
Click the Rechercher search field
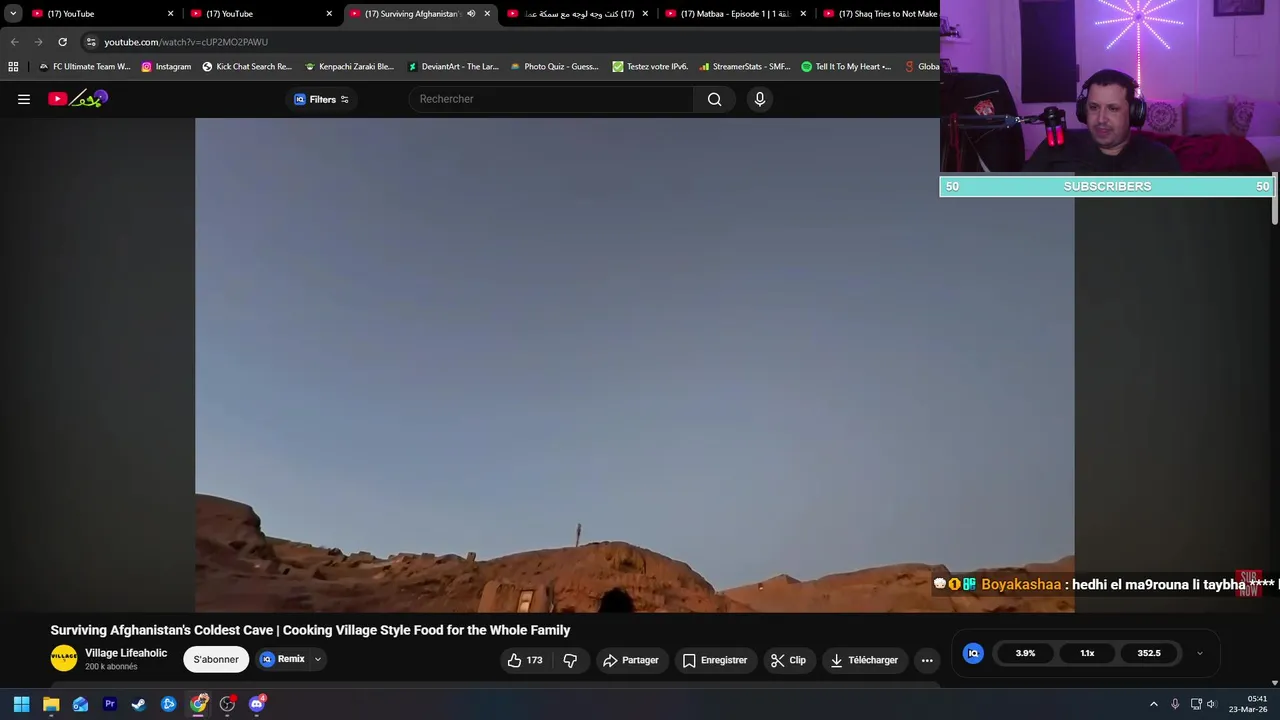tap(551, 99)
